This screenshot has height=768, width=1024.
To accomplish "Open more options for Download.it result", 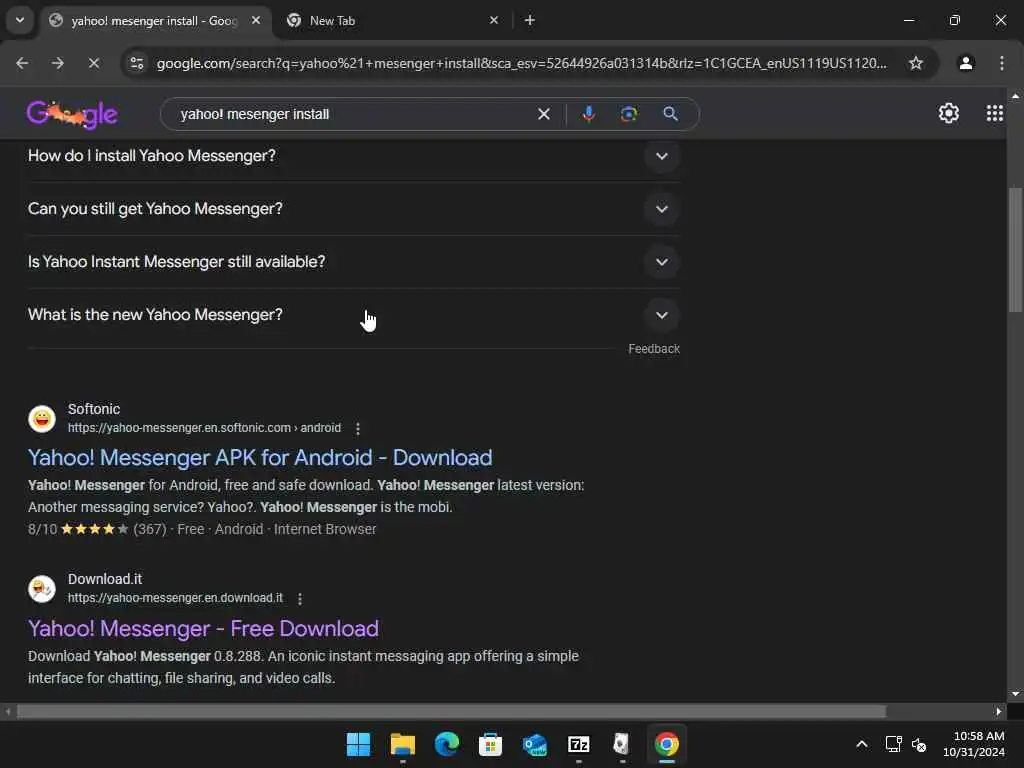I will (x=300, y=598).
